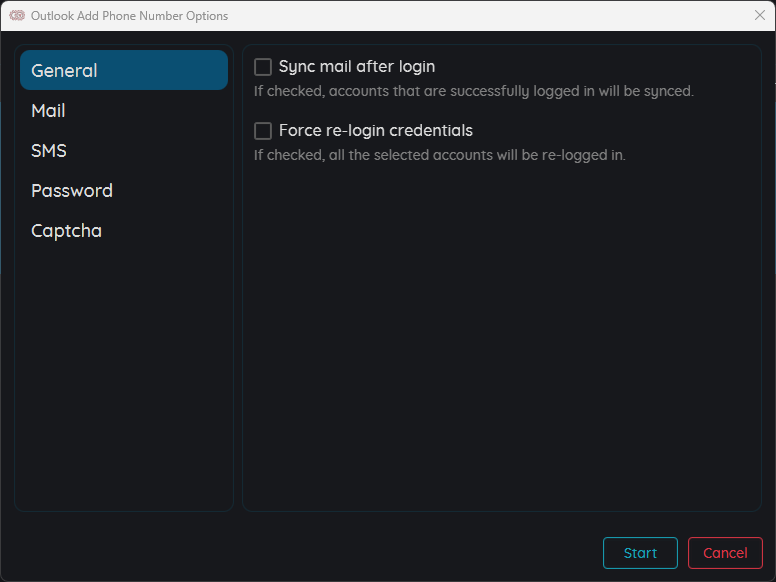Switch to the SMS options
Image resolution: width=776 pixels, height=582 pixels.
[x=124, y=150]
